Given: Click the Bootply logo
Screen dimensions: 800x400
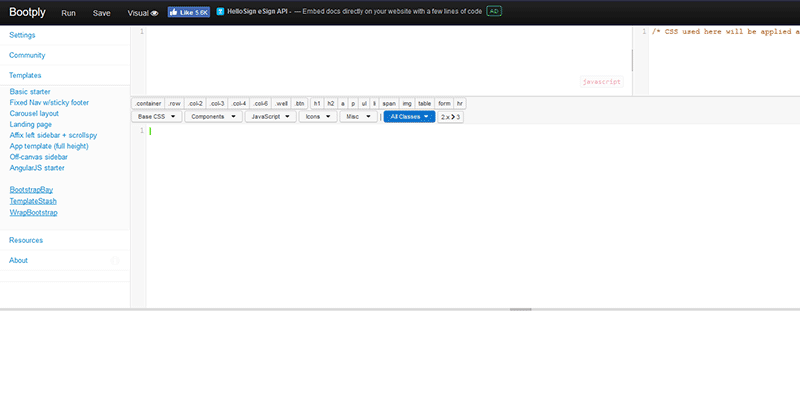Looking at the screenshot, I should tap(27, 12).
